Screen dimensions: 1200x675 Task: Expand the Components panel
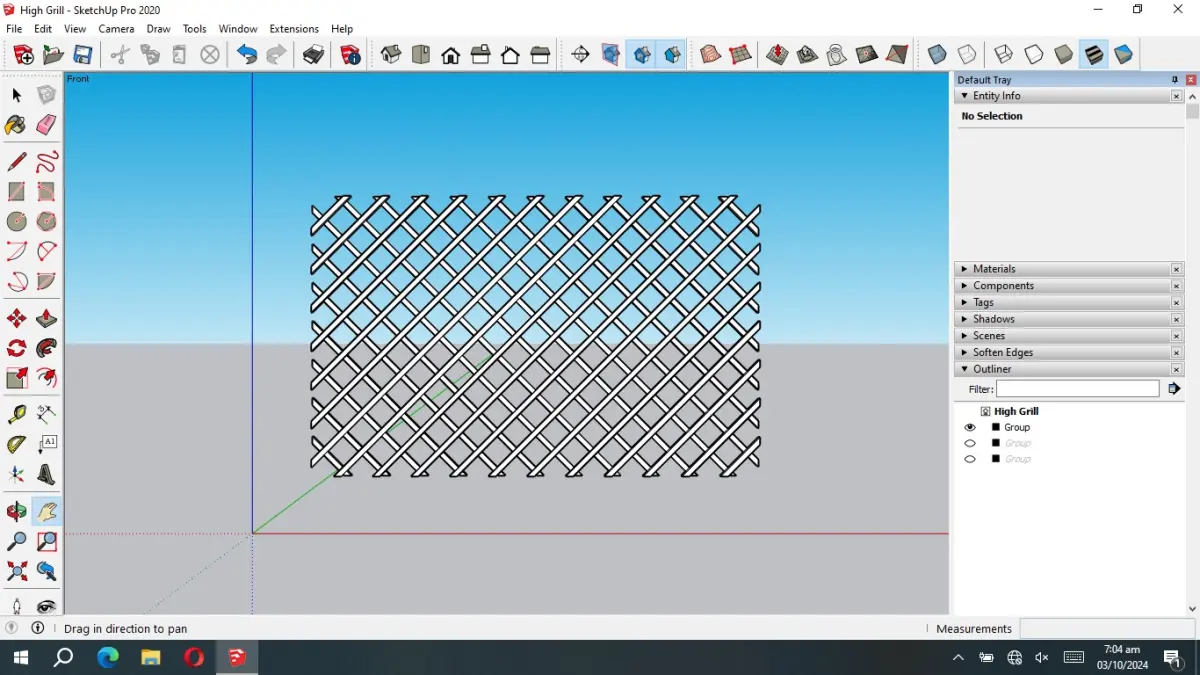[964, 286]
